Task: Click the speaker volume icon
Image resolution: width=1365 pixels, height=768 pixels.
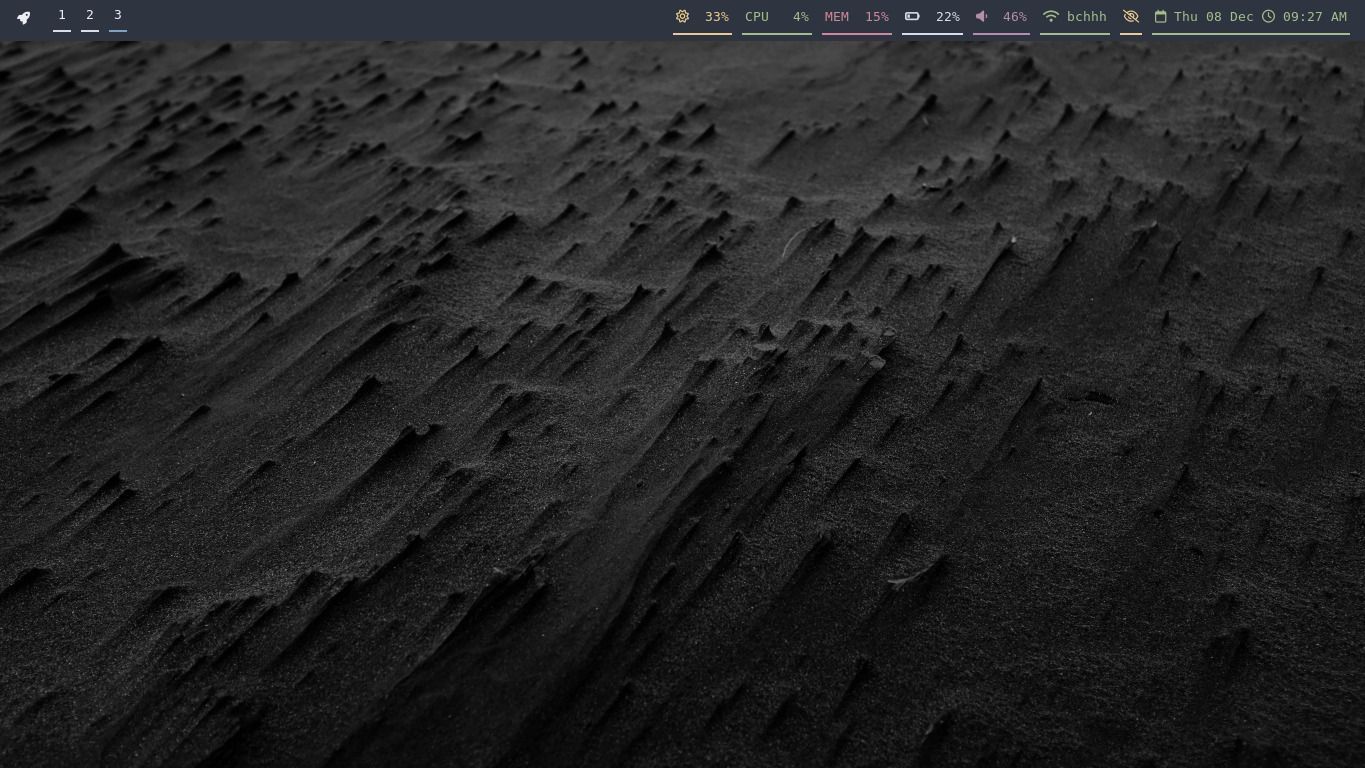Action: click(981, 16)
